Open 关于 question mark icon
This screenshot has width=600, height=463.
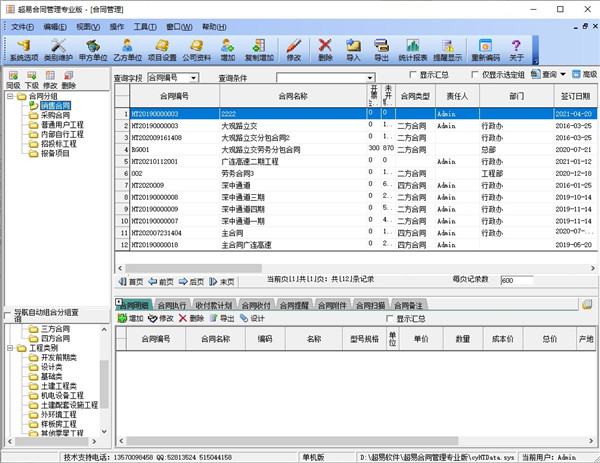tap(516, 50)
